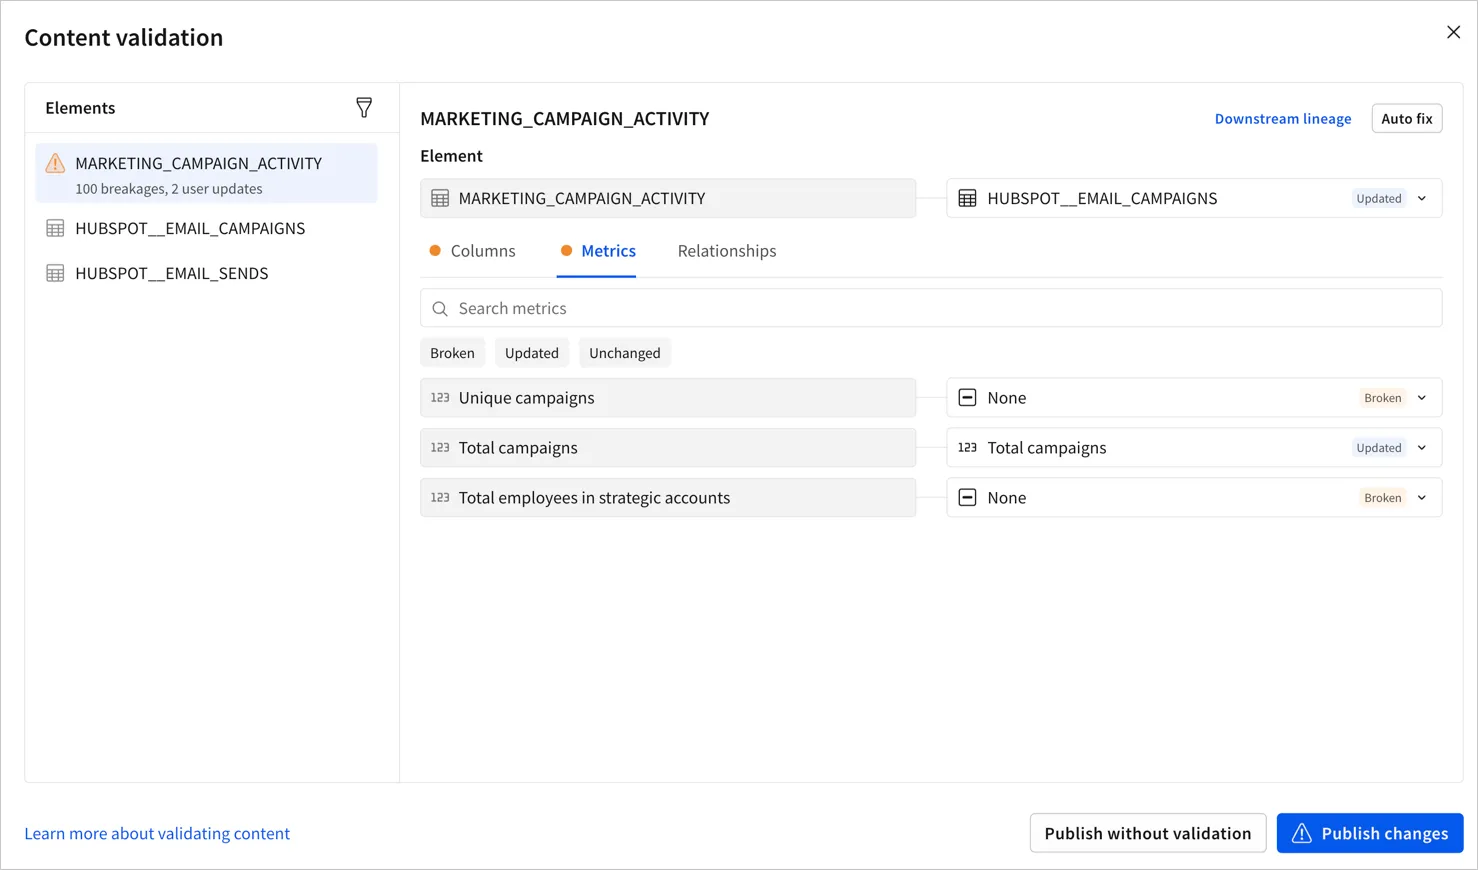The width and height of the screenshot is (1478, 870).
Task: Click the 123 icon in Total campaigns target mapping
Action: 967,448
